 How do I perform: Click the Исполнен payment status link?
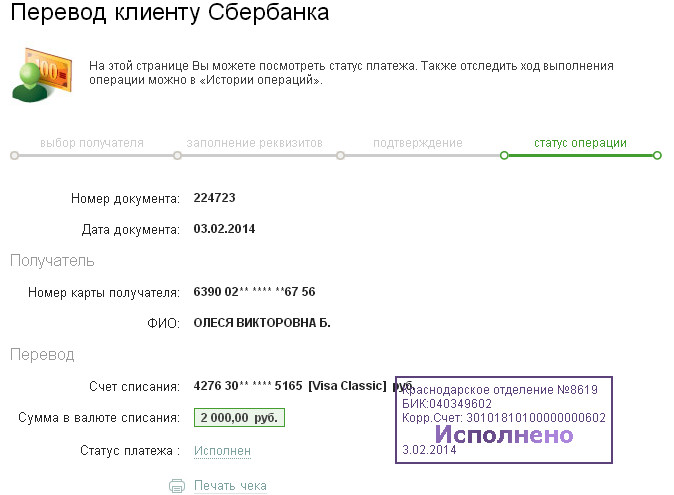coord(222,451)
